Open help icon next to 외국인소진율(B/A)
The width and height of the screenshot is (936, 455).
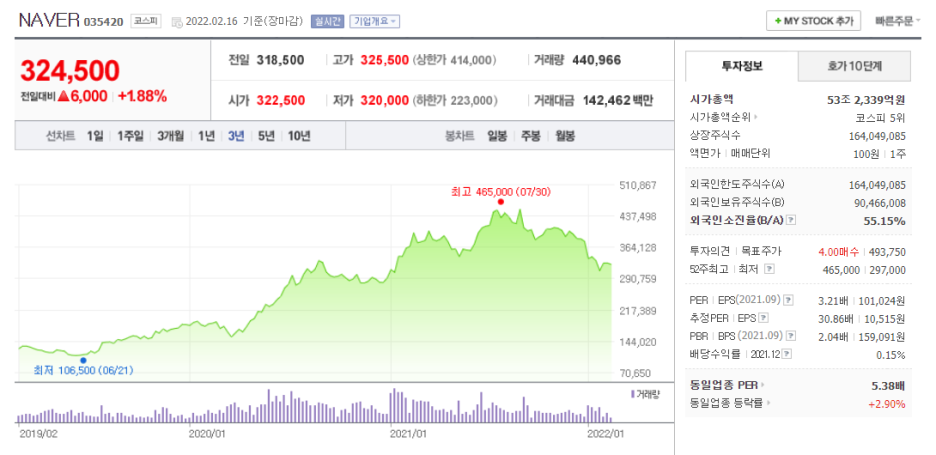[792, 220]
